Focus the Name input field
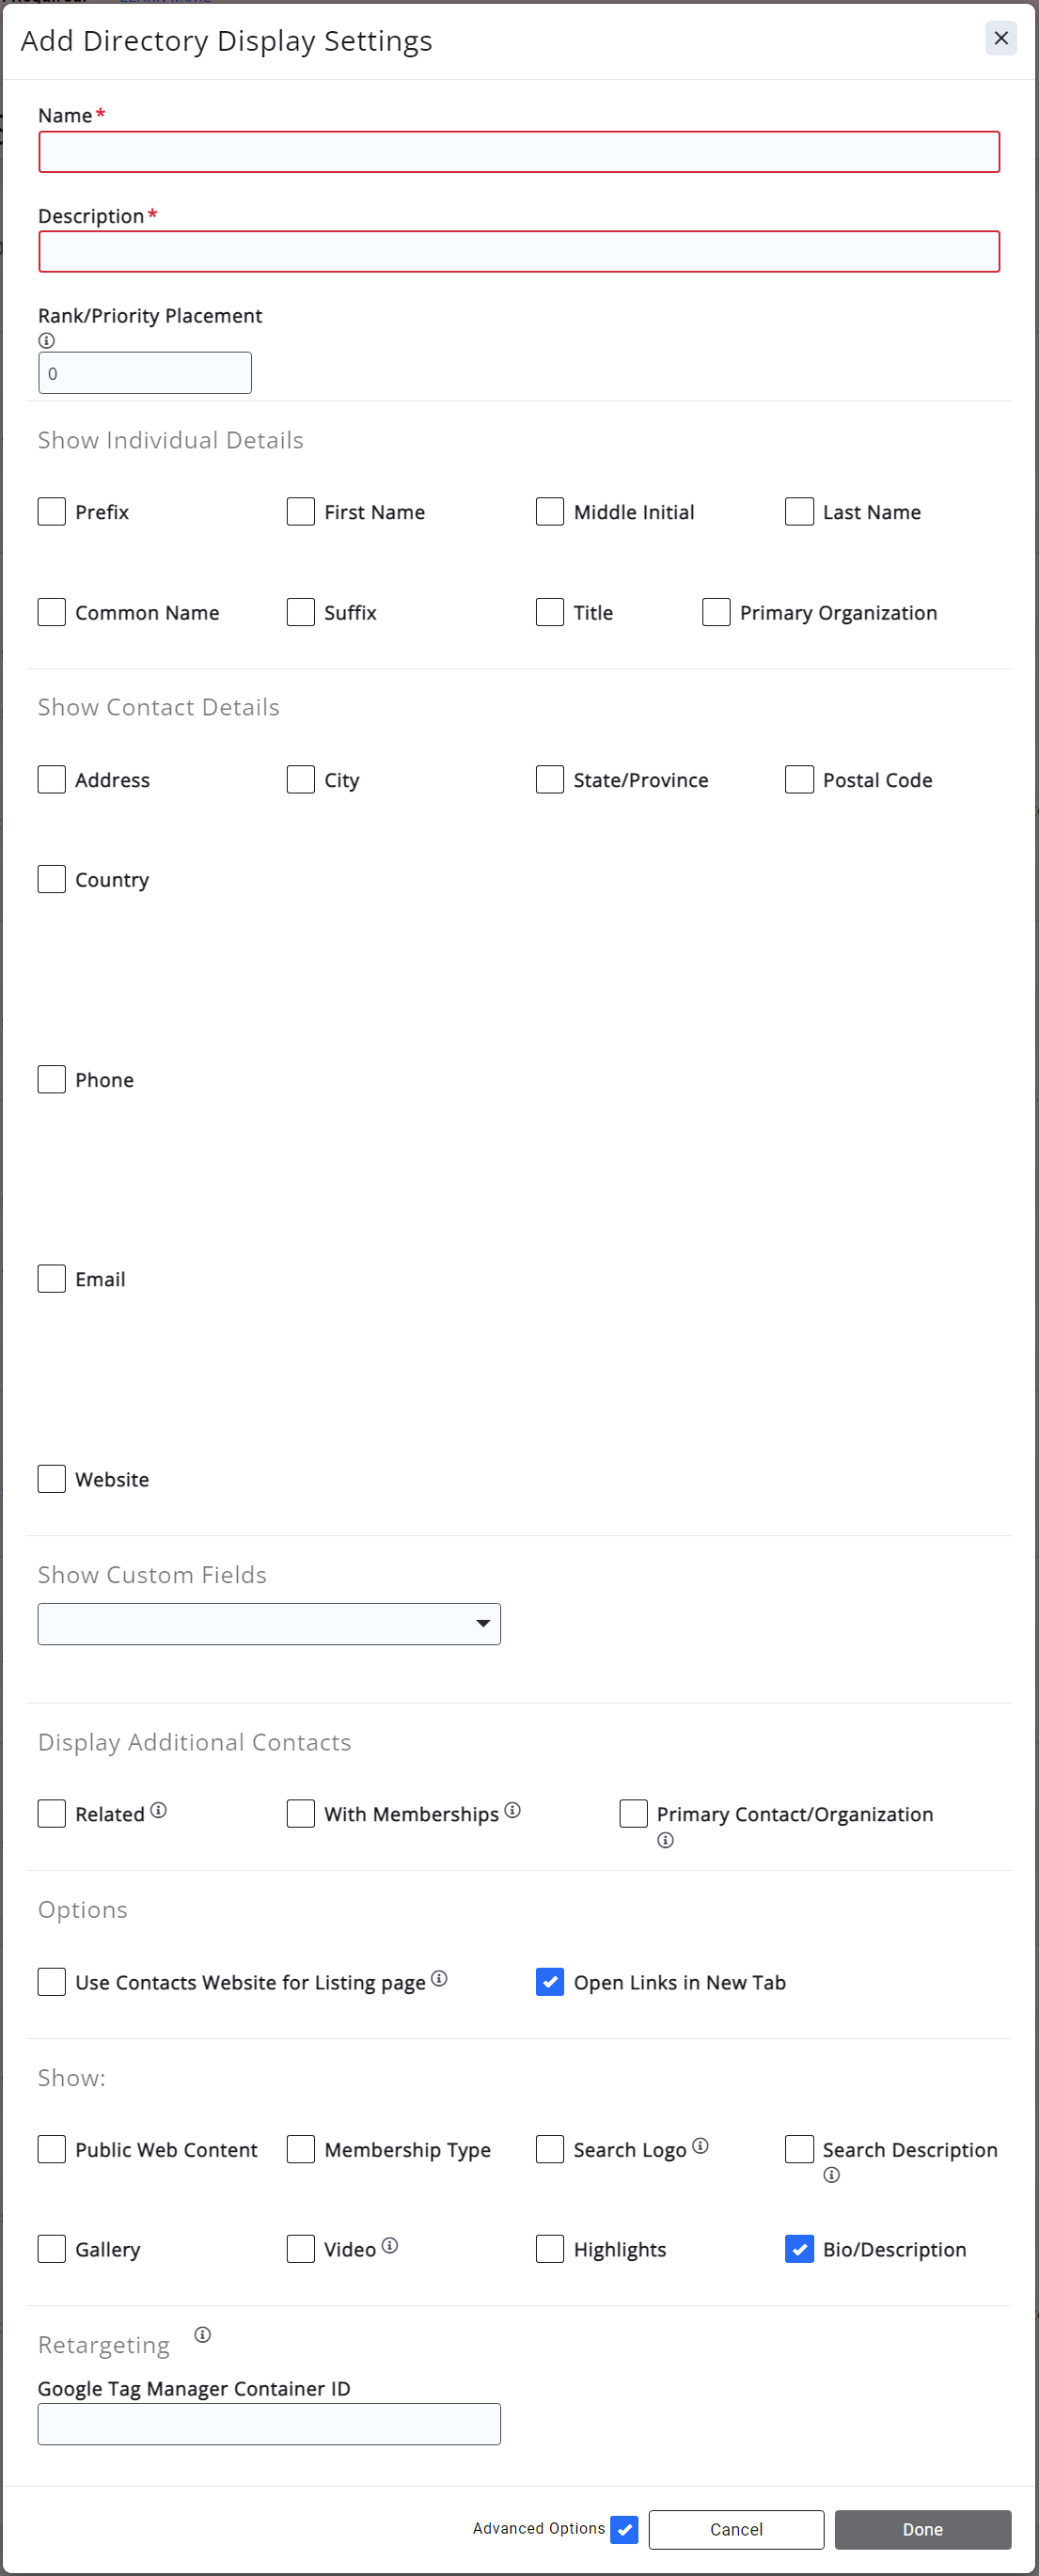The width and height of the screenshot is (1039, 2576). (519, 152)
